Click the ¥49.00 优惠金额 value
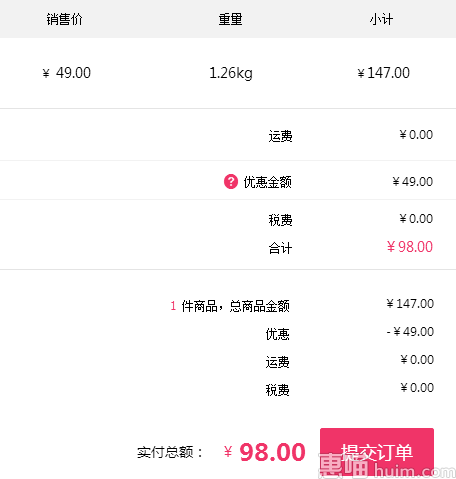The image size is (456, 479). tap(413, 182)
